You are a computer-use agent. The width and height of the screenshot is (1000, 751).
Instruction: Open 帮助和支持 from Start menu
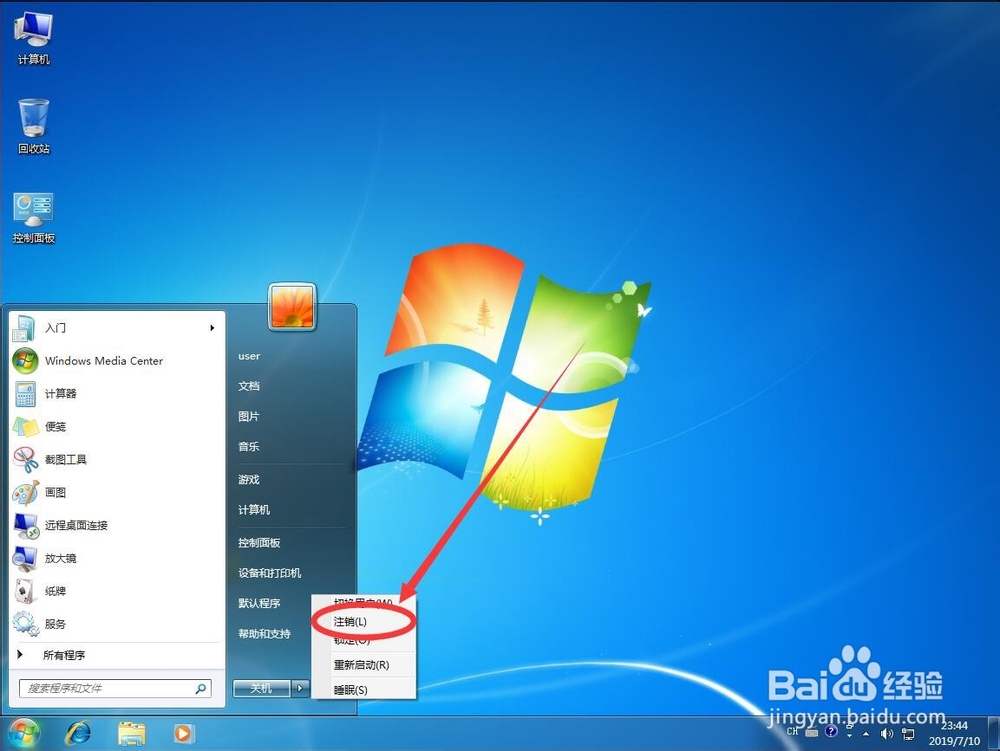264,634
